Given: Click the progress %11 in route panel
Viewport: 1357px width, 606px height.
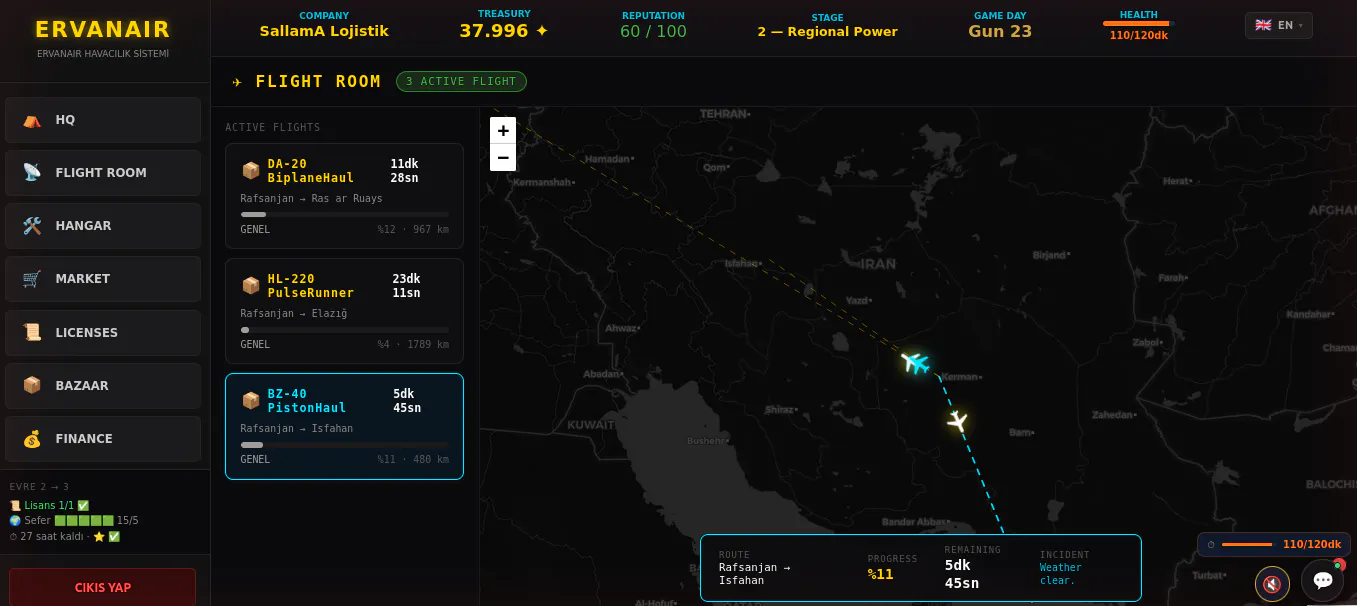Looking at the screenshot, I should pyautogui.click(x=881, y=574).
